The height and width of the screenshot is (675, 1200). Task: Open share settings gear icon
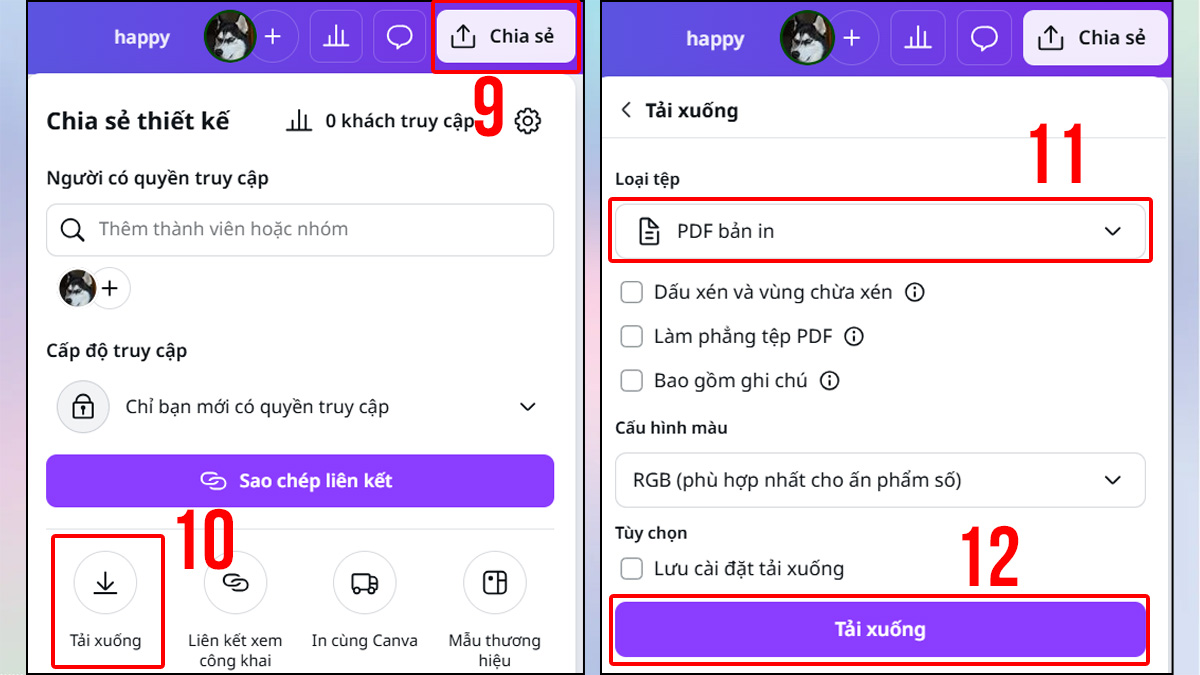click(527, 122)
